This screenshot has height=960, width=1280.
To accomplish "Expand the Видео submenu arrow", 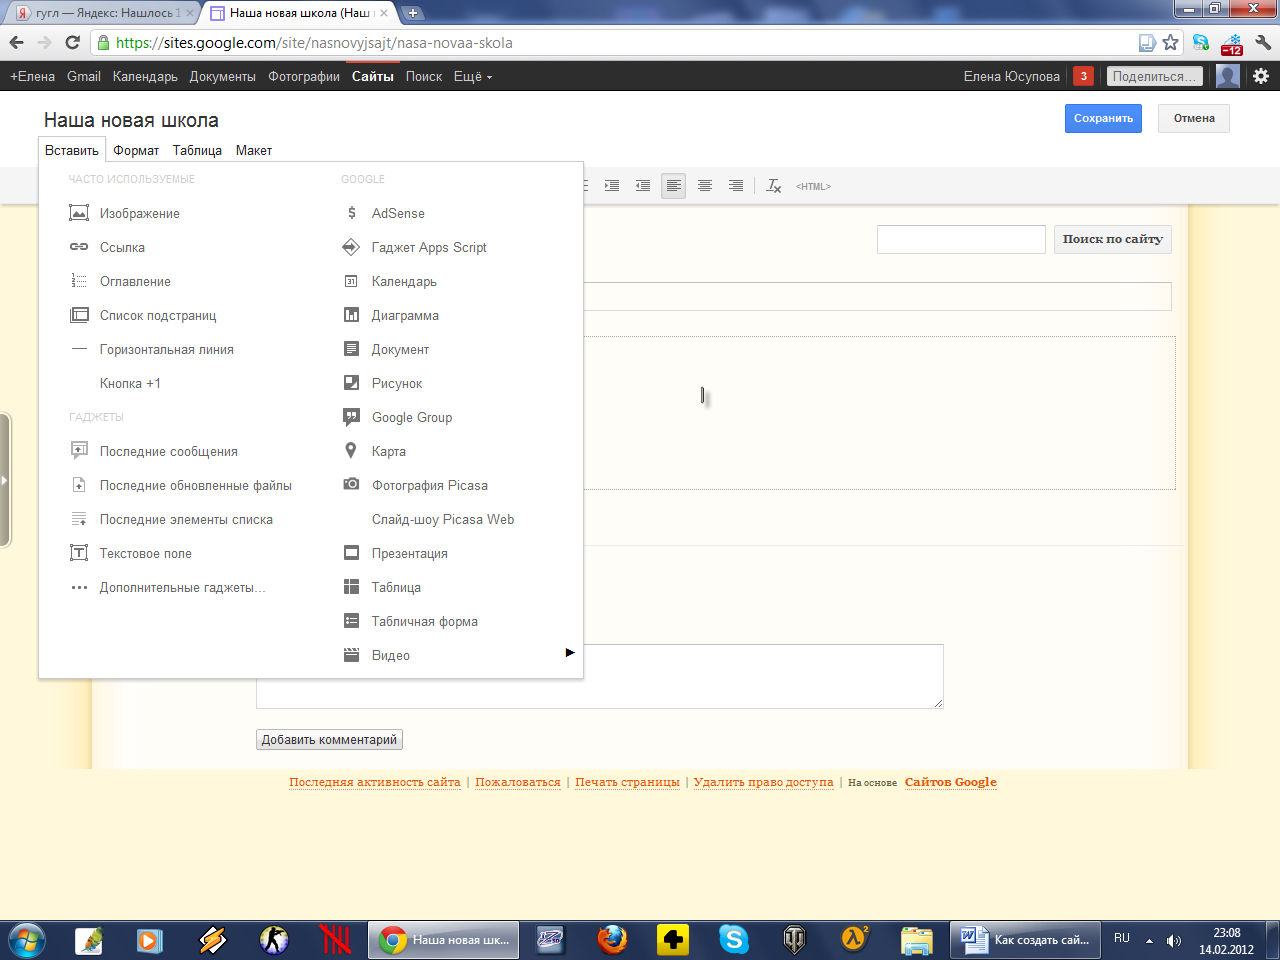I will tap(570, 653).
